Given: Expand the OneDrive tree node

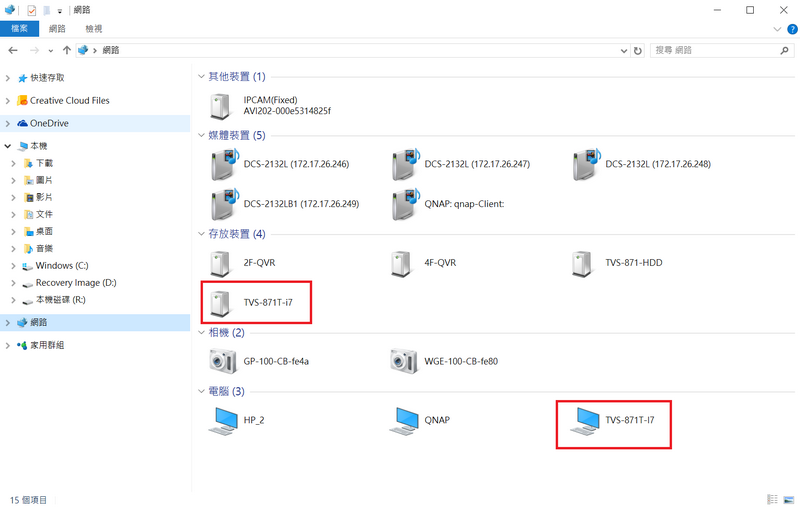Looking at the screenshot, I should (8, 123).
